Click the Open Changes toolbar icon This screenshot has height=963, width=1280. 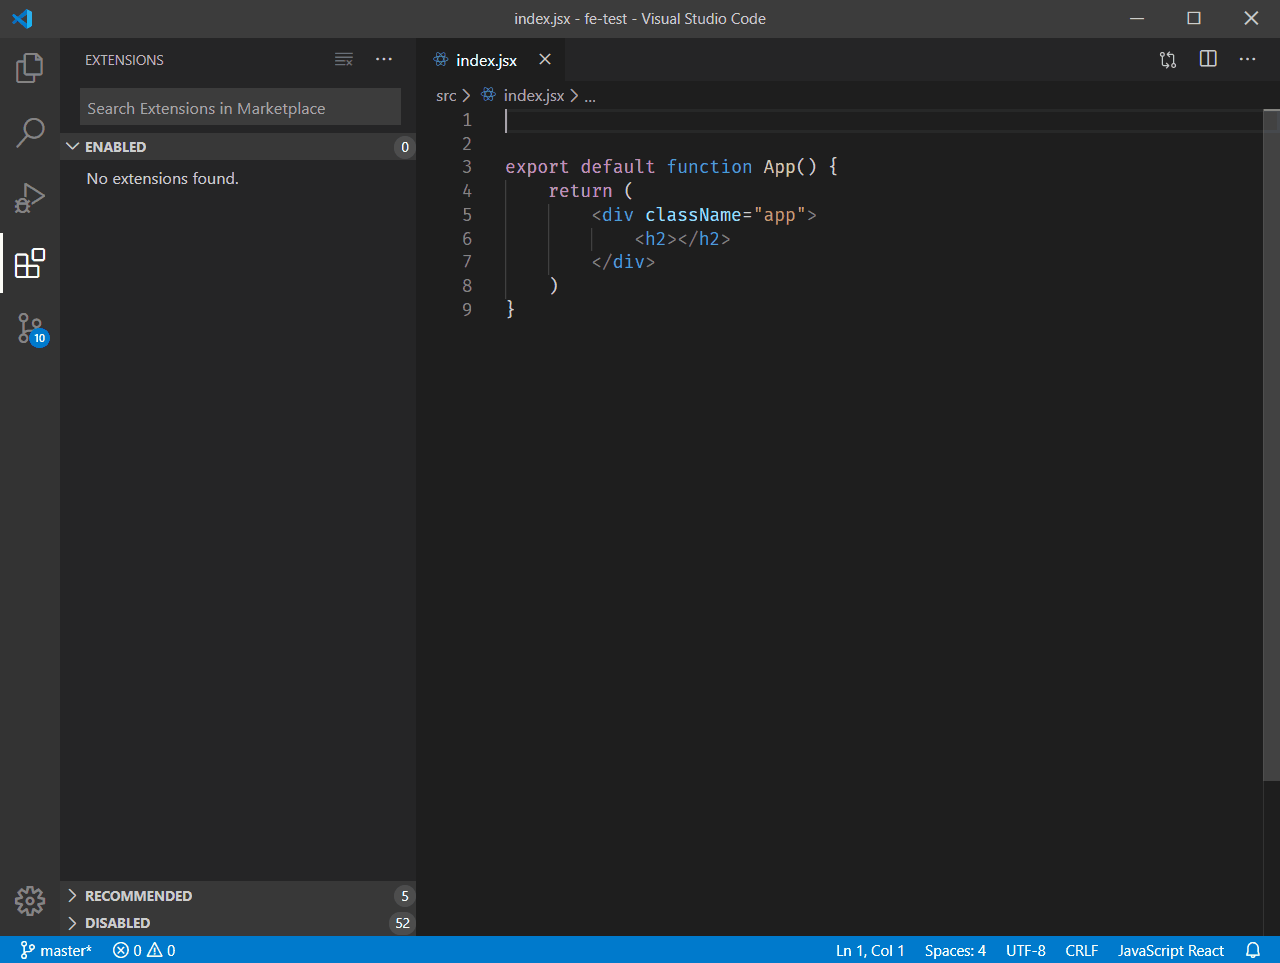click(x=1167, y=59)
